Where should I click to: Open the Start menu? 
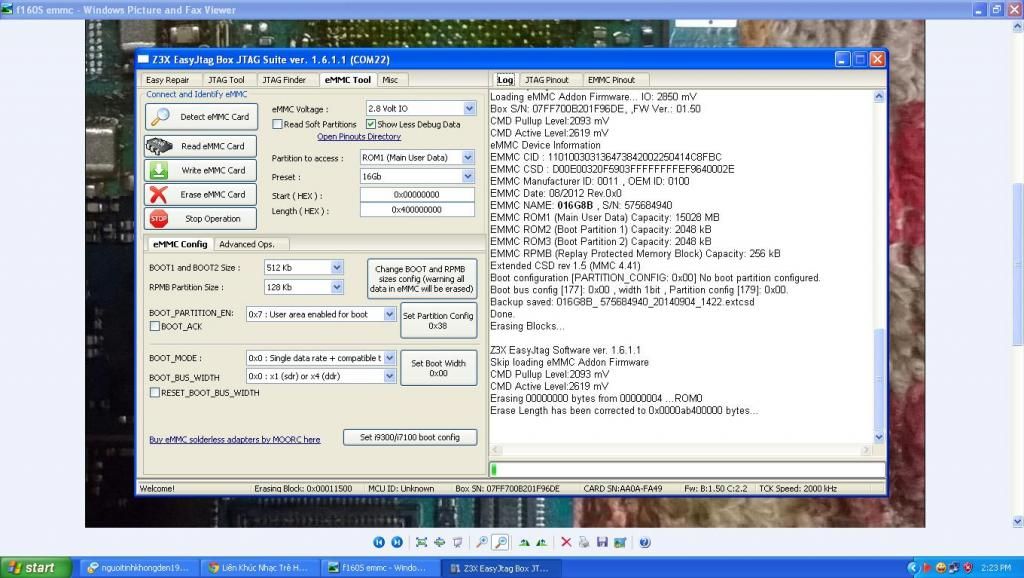pyautogui.click(x=36, y=568)
